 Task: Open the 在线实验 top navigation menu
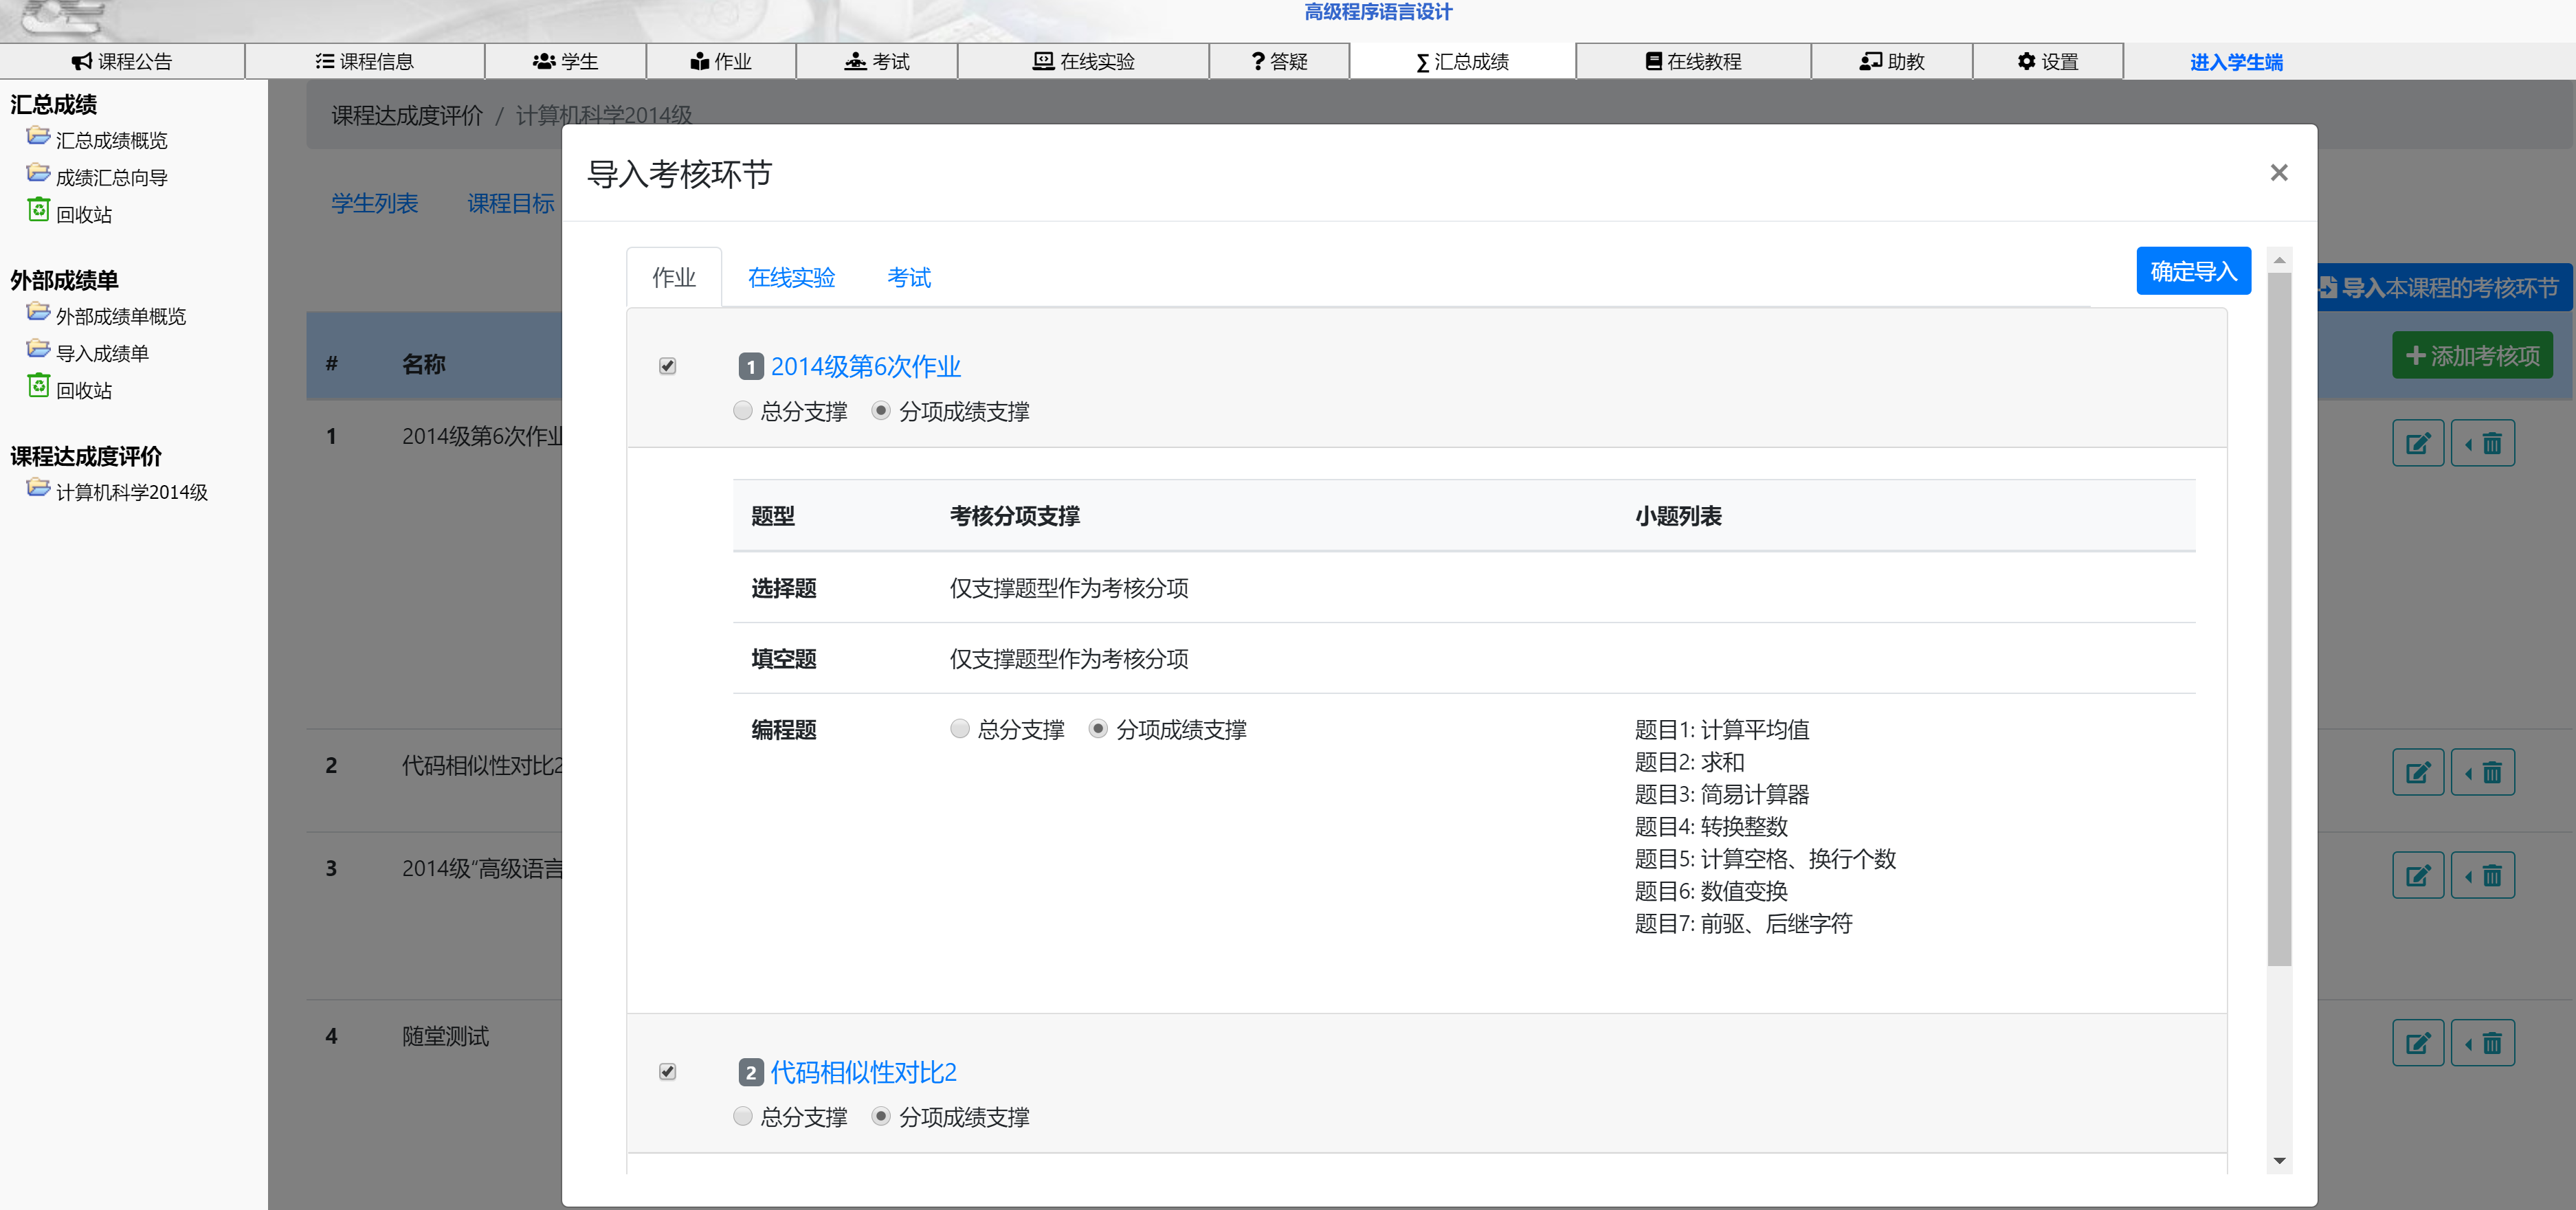click(1084, 62)
